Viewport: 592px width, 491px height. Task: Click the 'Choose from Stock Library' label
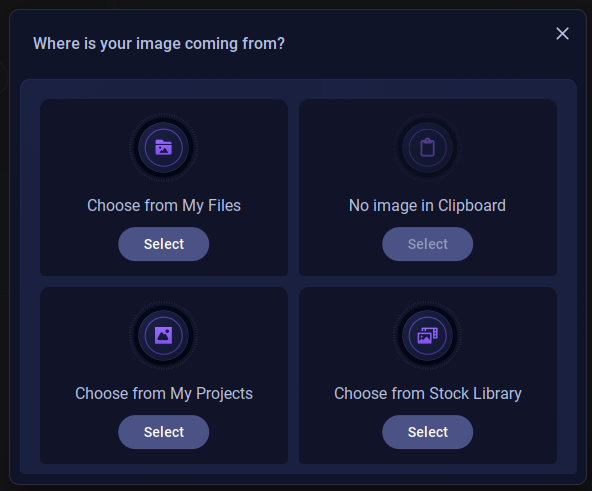point(428,394)
